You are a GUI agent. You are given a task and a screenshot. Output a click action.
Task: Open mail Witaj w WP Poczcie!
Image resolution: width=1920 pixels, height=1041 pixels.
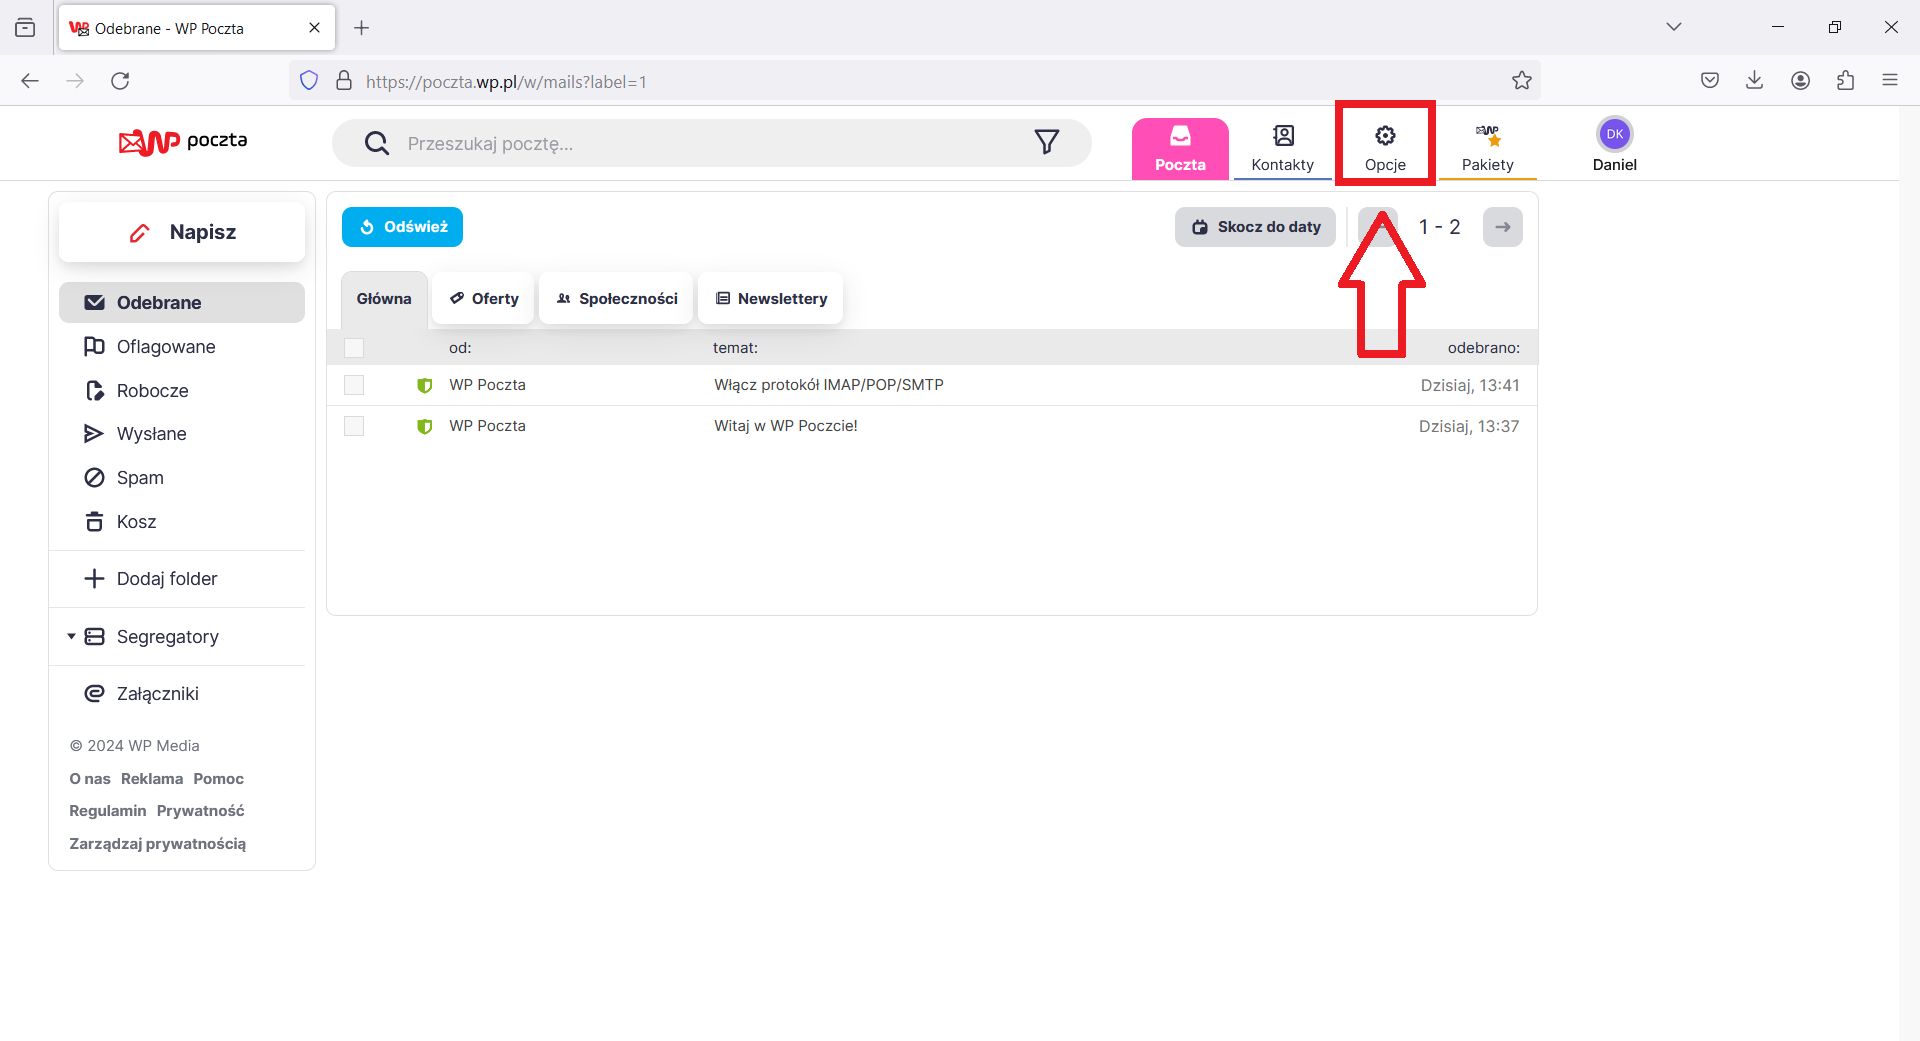[785, 426]
